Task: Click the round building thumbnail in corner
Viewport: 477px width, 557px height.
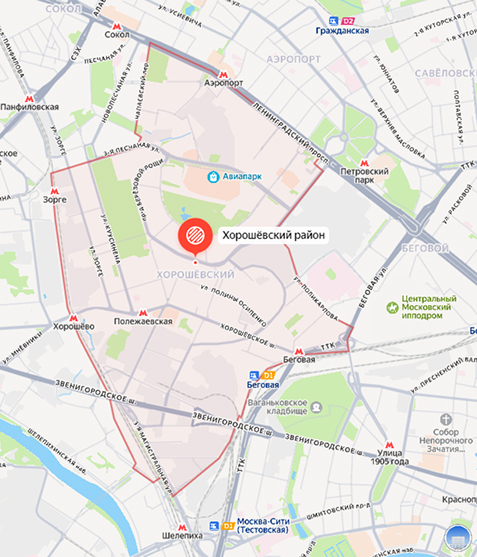Action: [x=458, y=539]
